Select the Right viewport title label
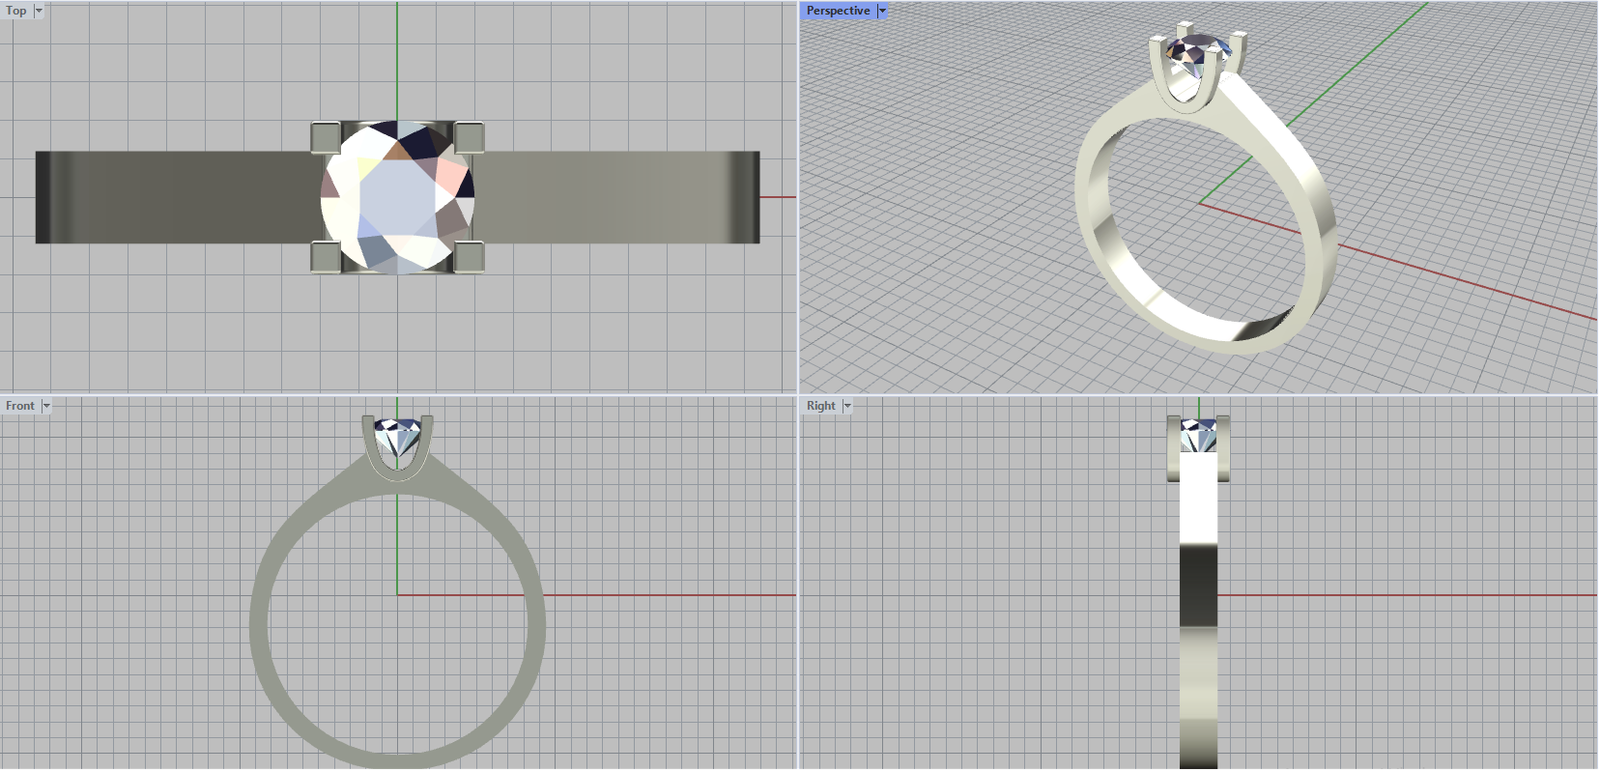The image size is (1600, 772). (x=820, y=406)
